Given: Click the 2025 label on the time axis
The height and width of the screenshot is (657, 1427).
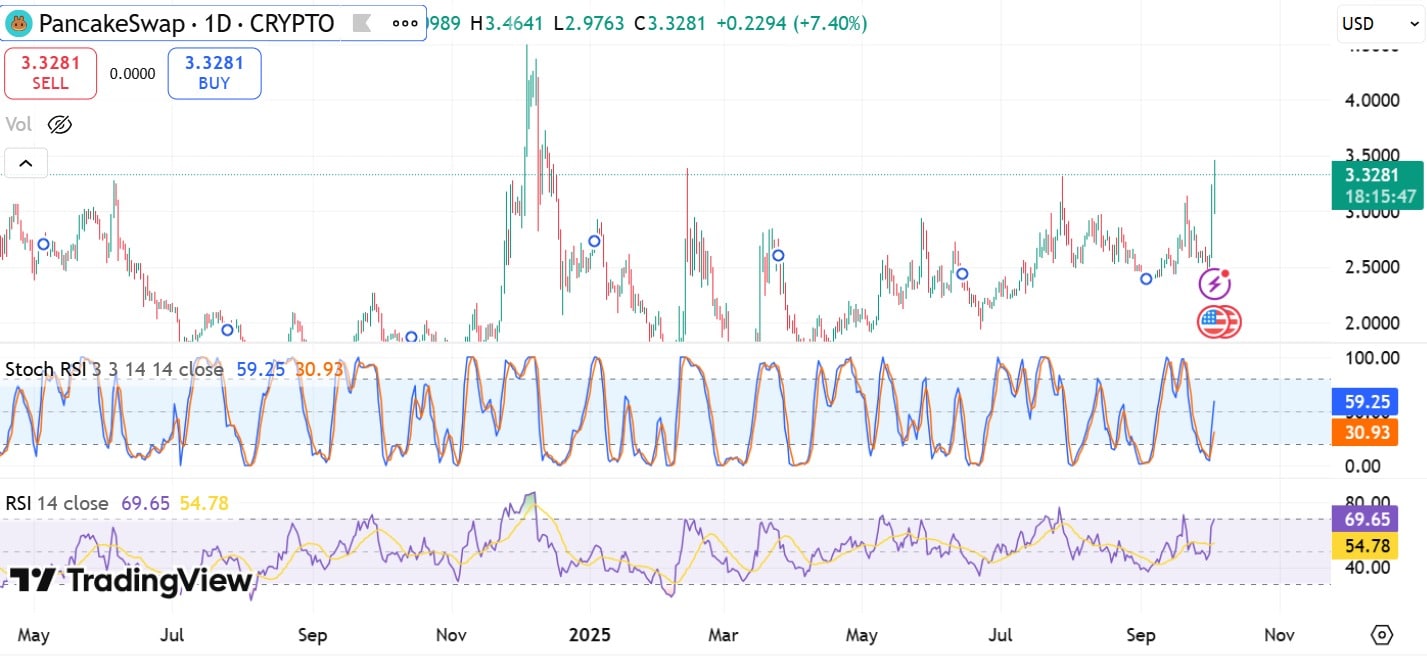Looking at the screenshot, I should coord(591,634).
